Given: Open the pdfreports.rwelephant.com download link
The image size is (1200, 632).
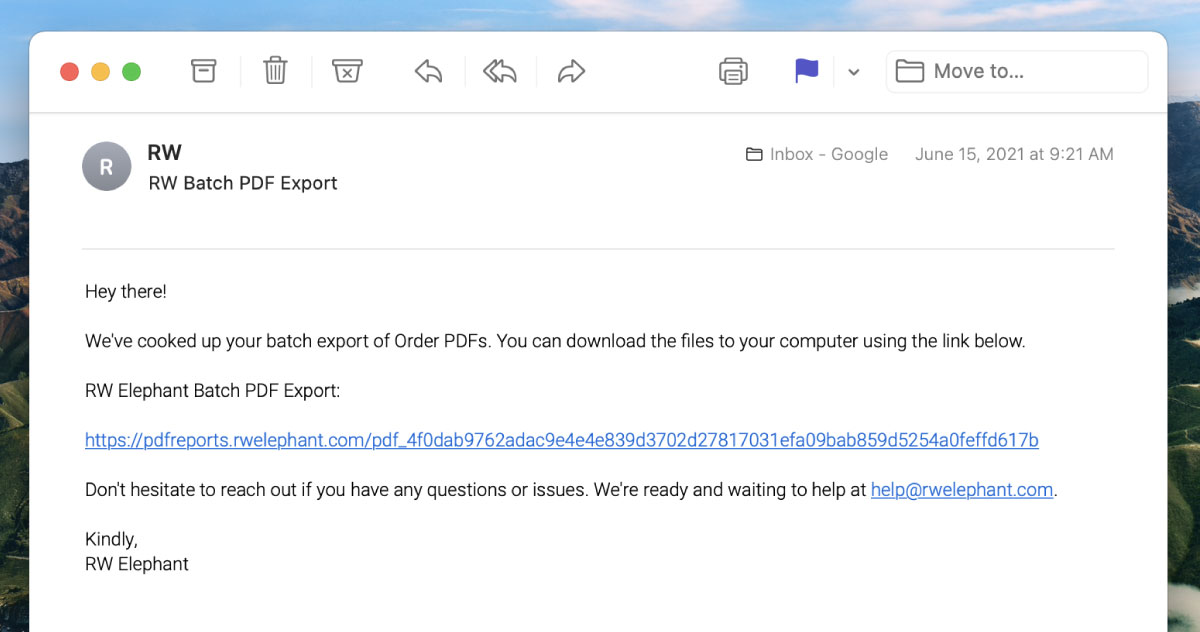Looking at the screenshot, I should [561, 440].
